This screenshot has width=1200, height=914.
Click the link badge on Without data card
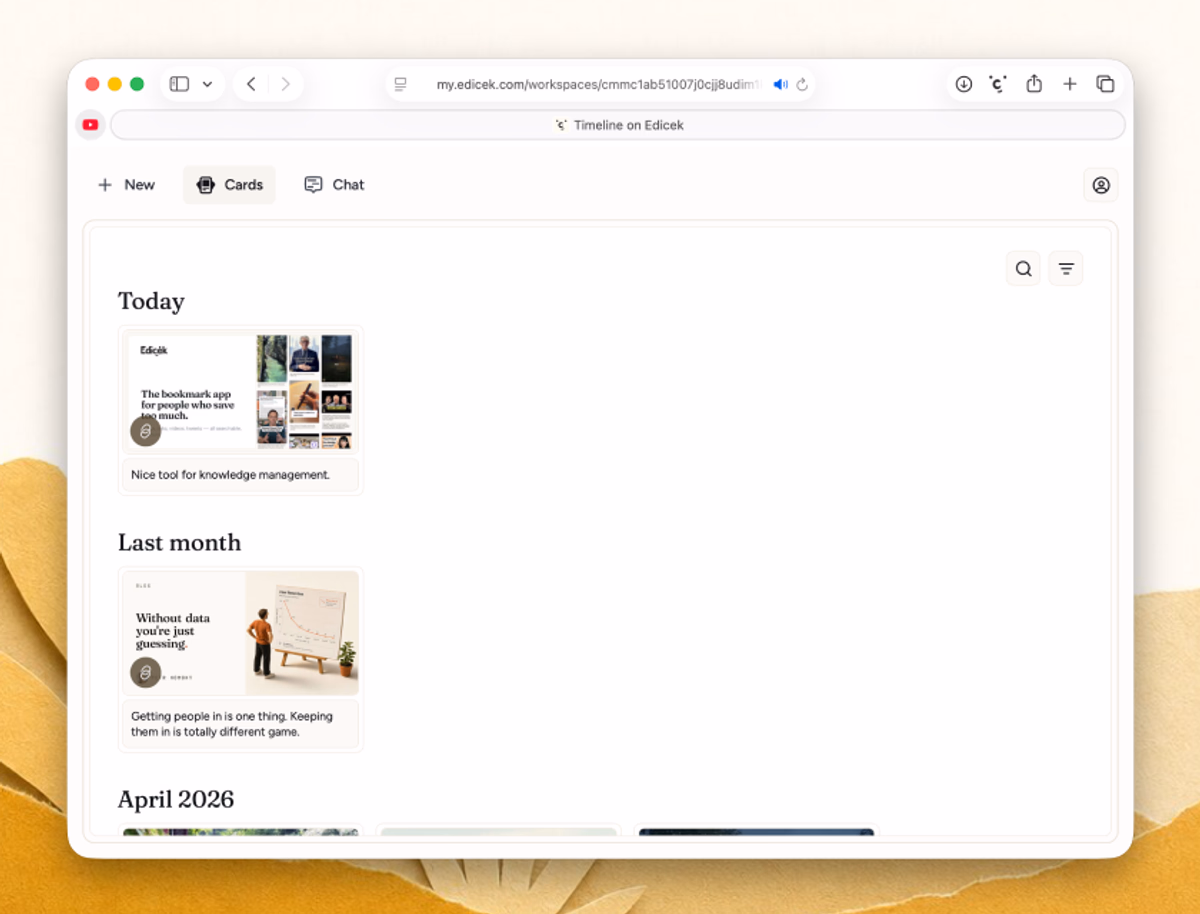145,672
